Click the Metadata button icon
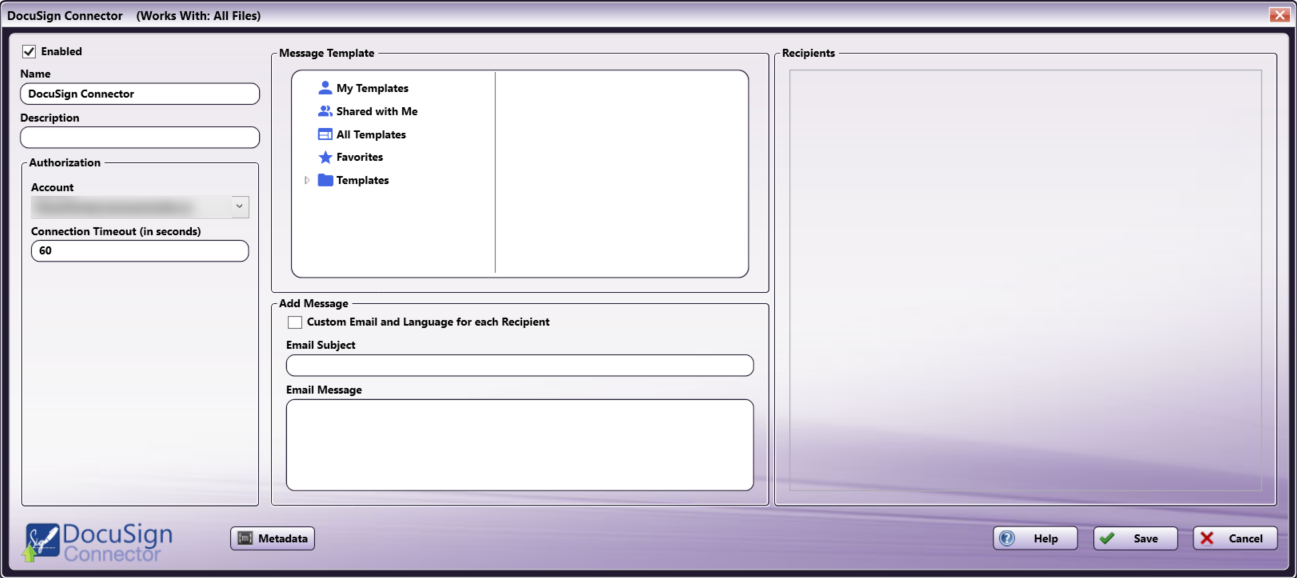This screenshot has height=578, width=1297. 243,538
